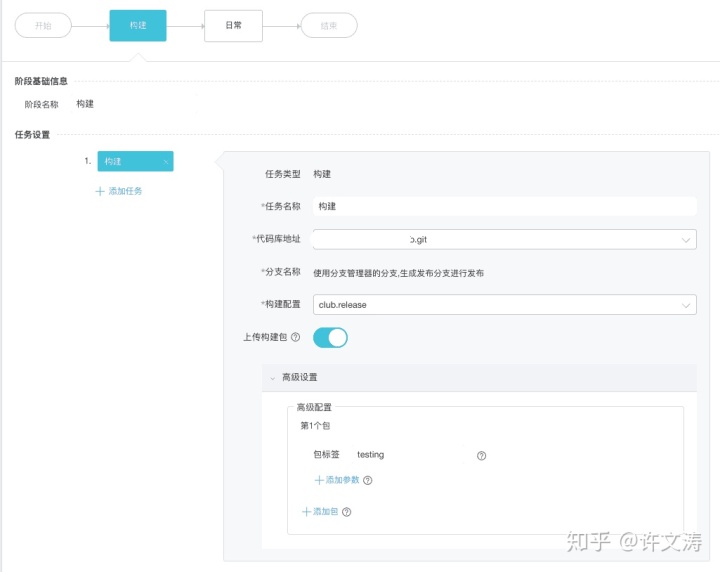Image resolution: width=720 pixels, height=572 pixels.
Task: Add a new task with 添加任务
Action: point(119,191)
